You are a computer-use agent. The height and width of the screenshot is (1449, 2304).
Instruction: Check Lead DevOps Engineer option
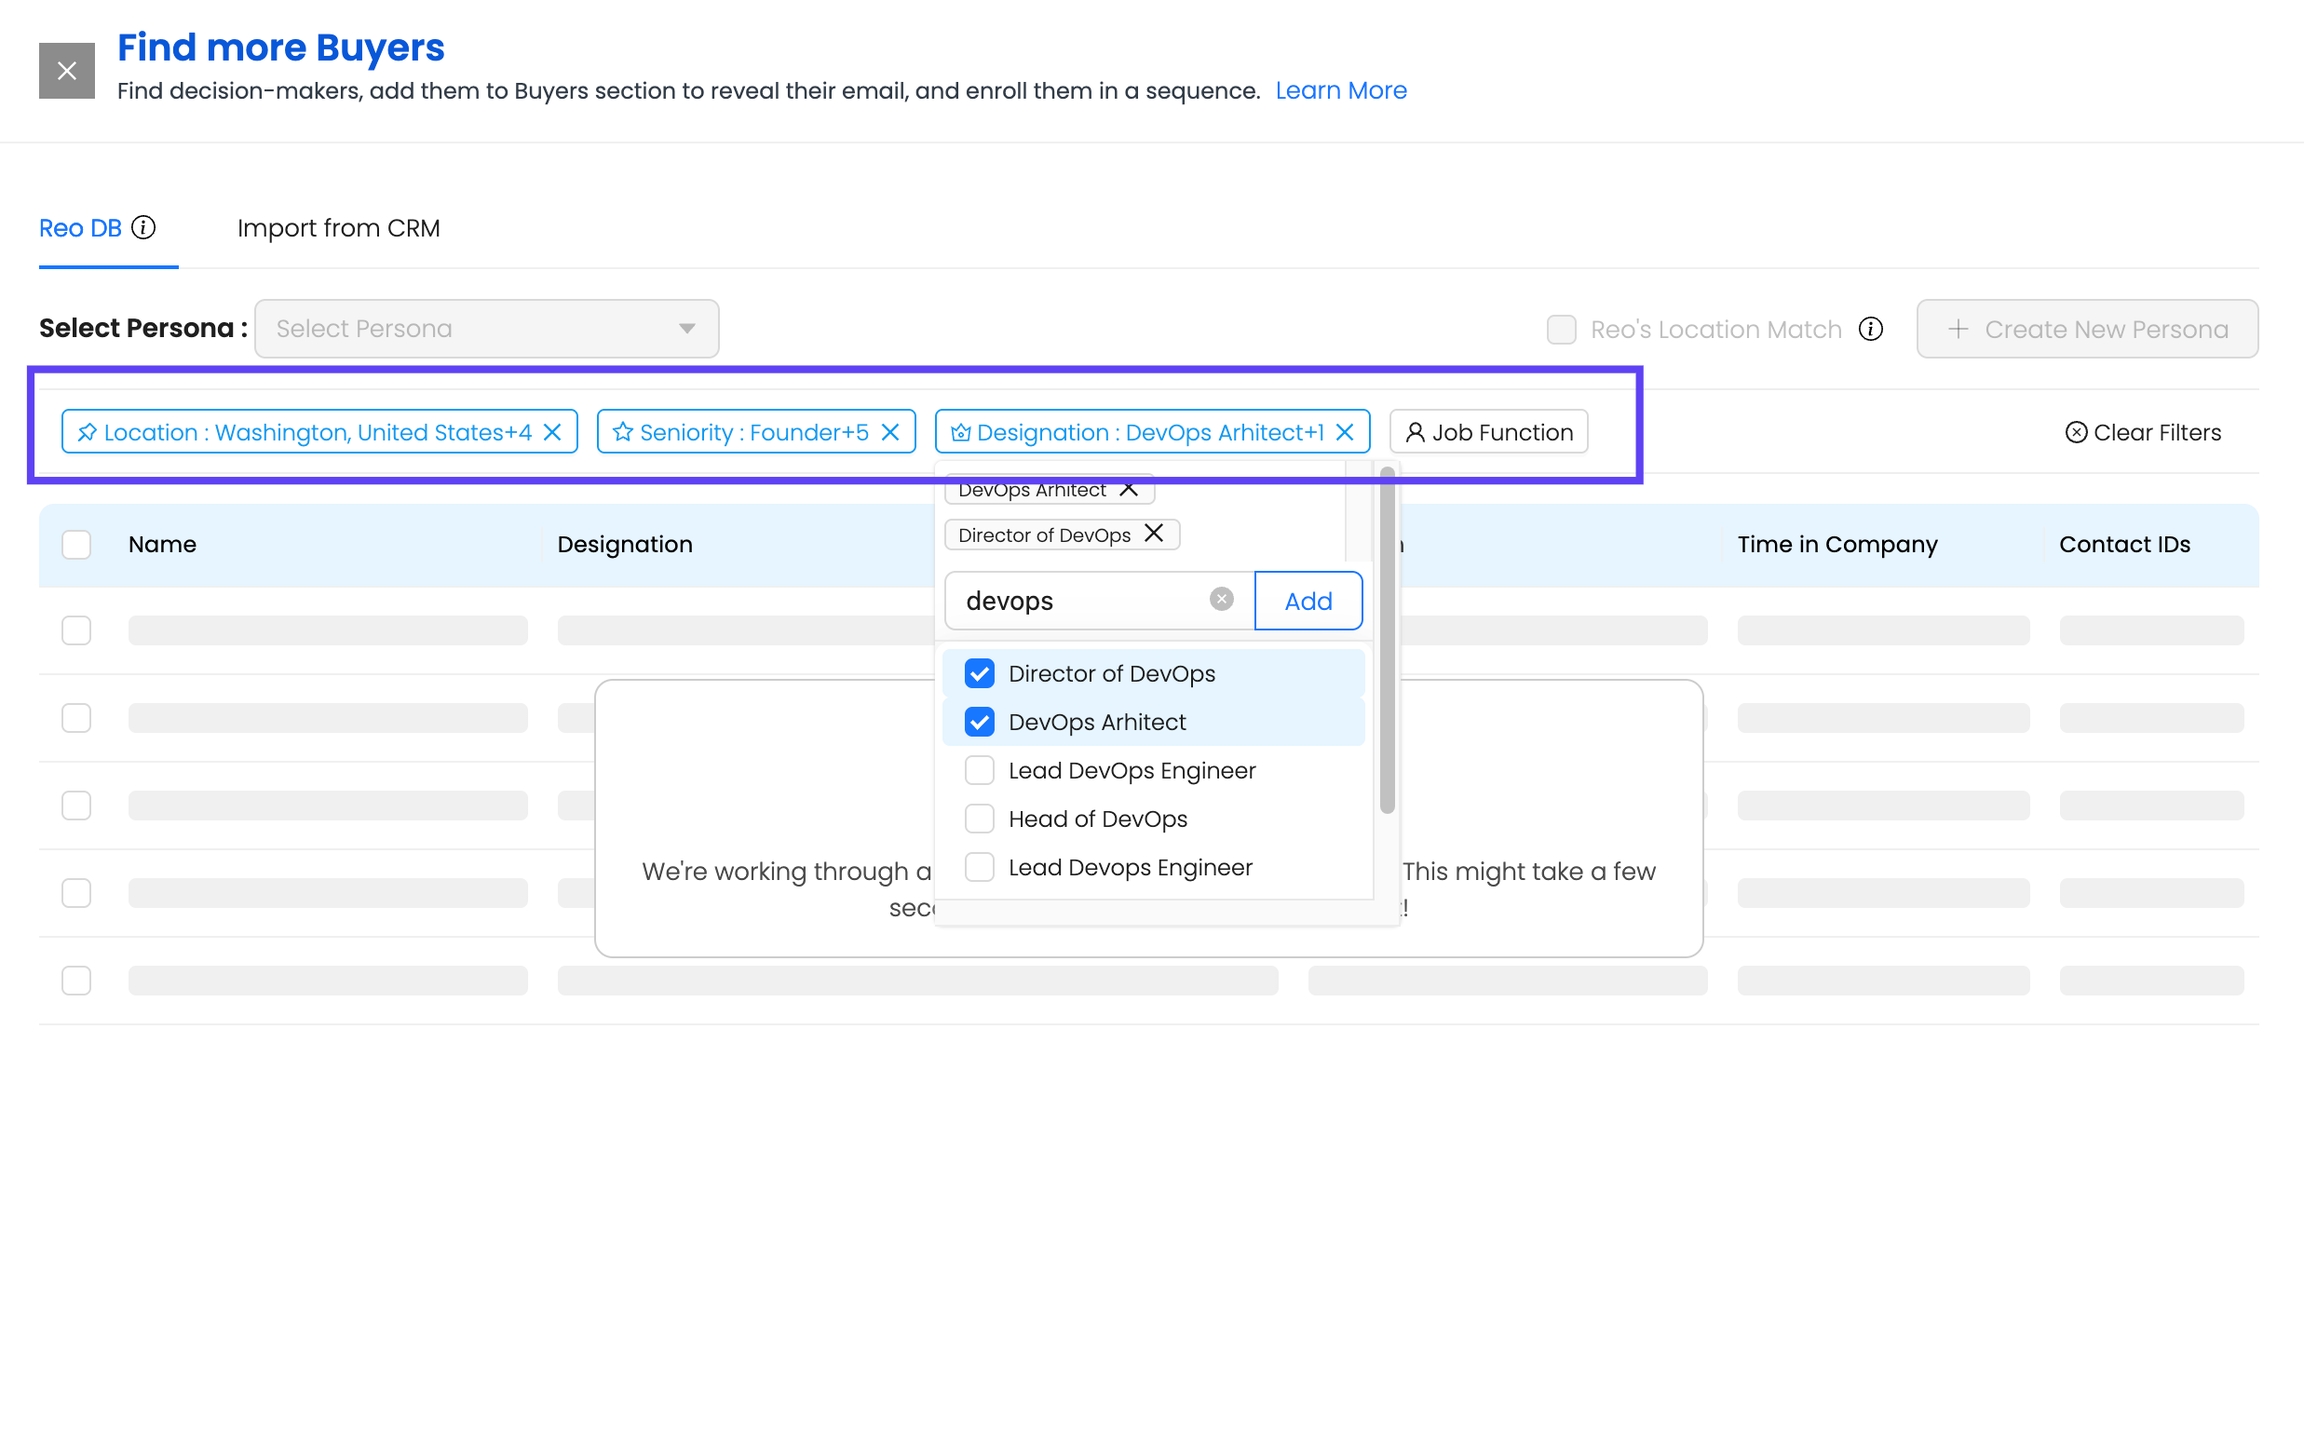979,771
